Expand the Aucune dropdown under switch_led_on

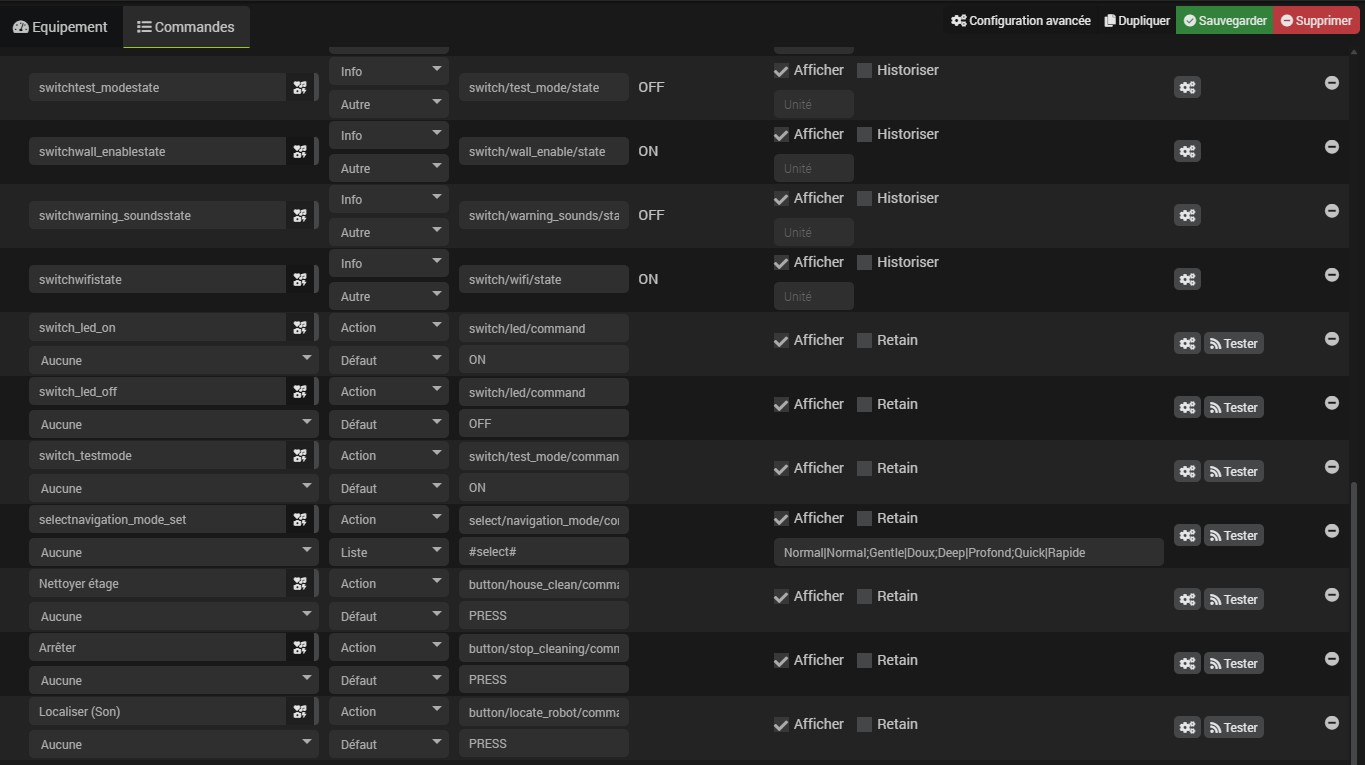click(x=173, y=360)
